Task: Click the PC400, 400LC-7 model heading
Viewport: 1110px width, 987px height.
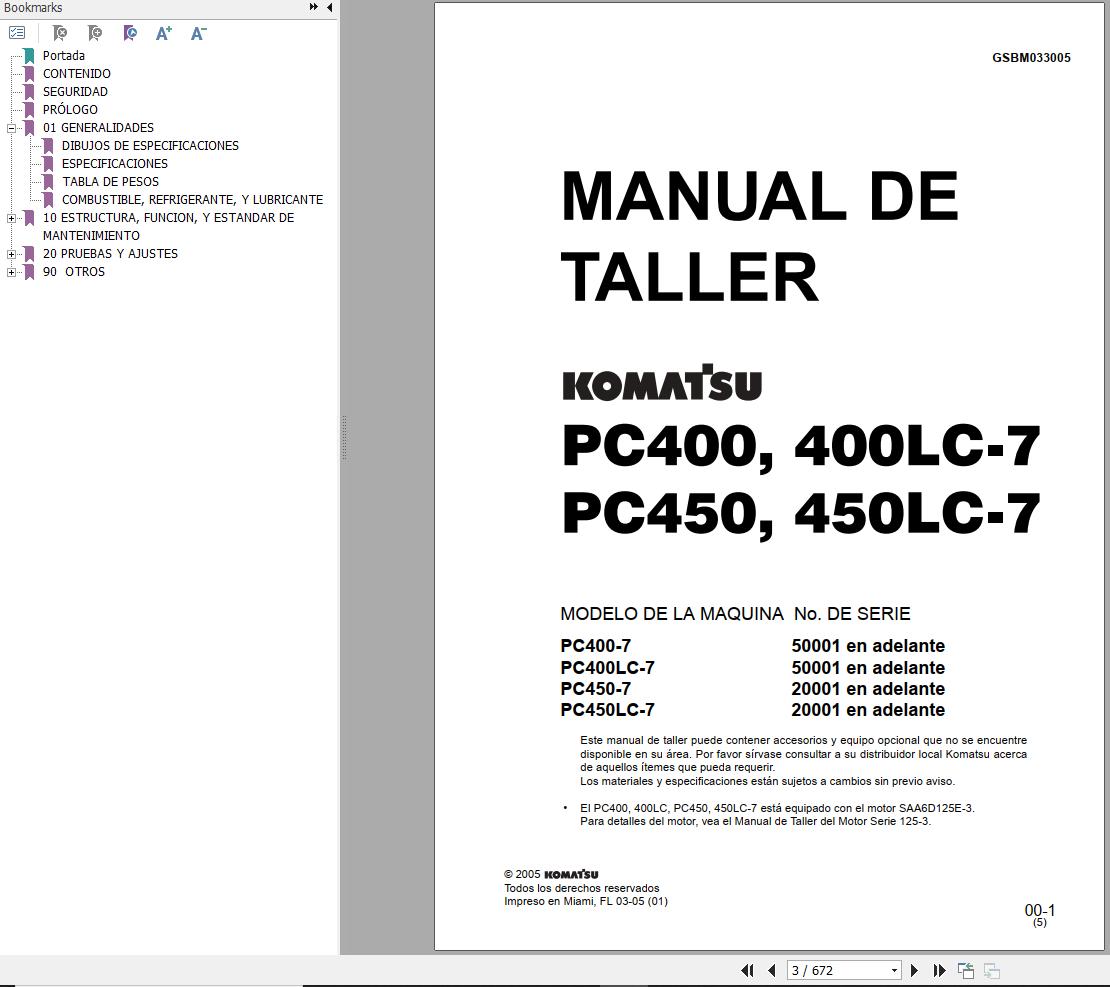Action: 801,447
